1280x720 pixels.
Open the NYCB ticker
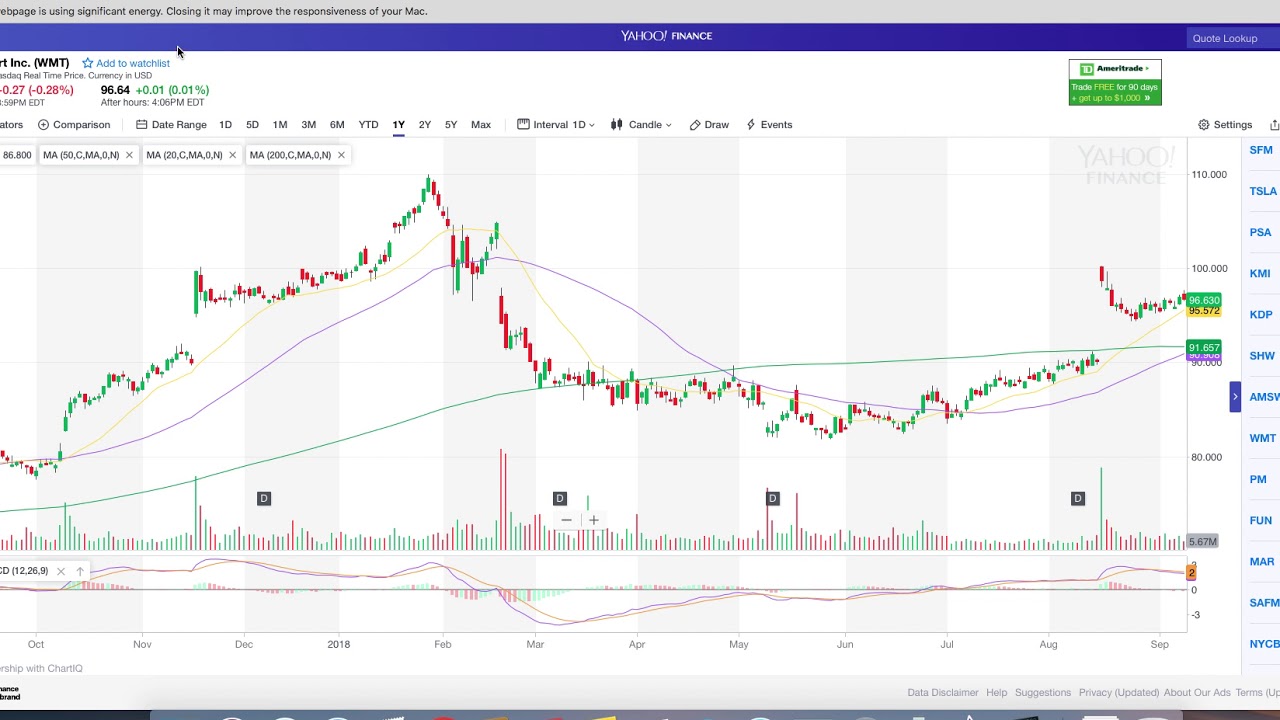point(1264,644)
